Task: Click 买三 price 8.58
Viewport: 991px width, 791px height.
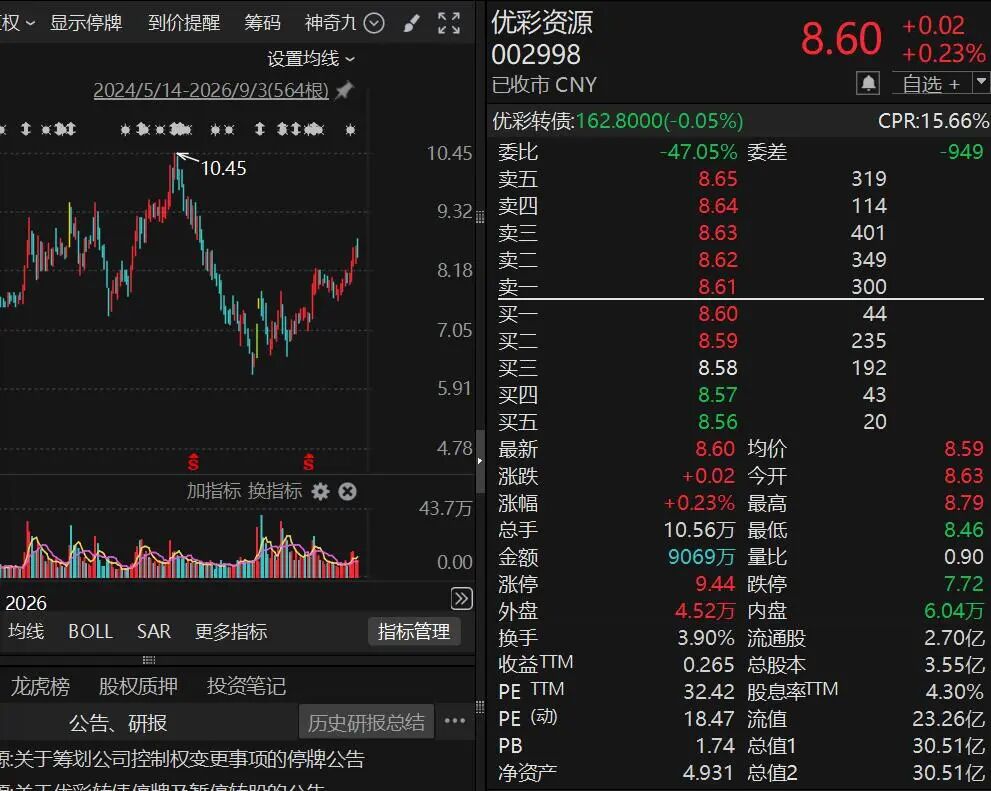Action: [x=717, y=368]
